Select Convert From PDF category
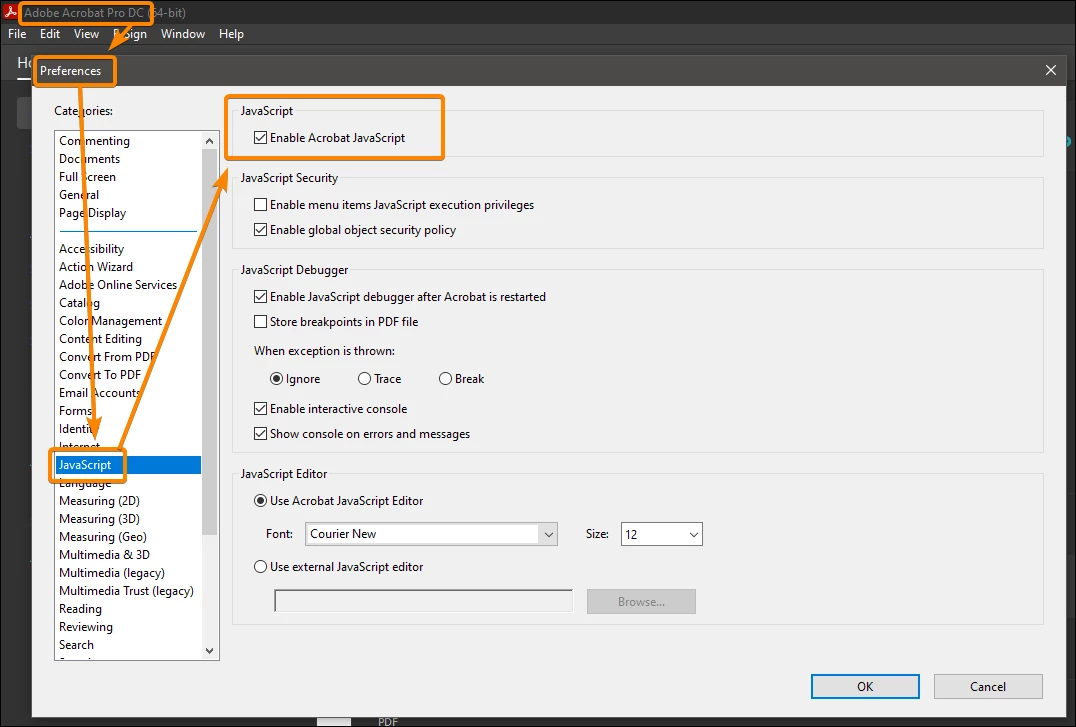The height and width of the screenshot is (727, 1076). pyautogui.click(x=107, y=356)
